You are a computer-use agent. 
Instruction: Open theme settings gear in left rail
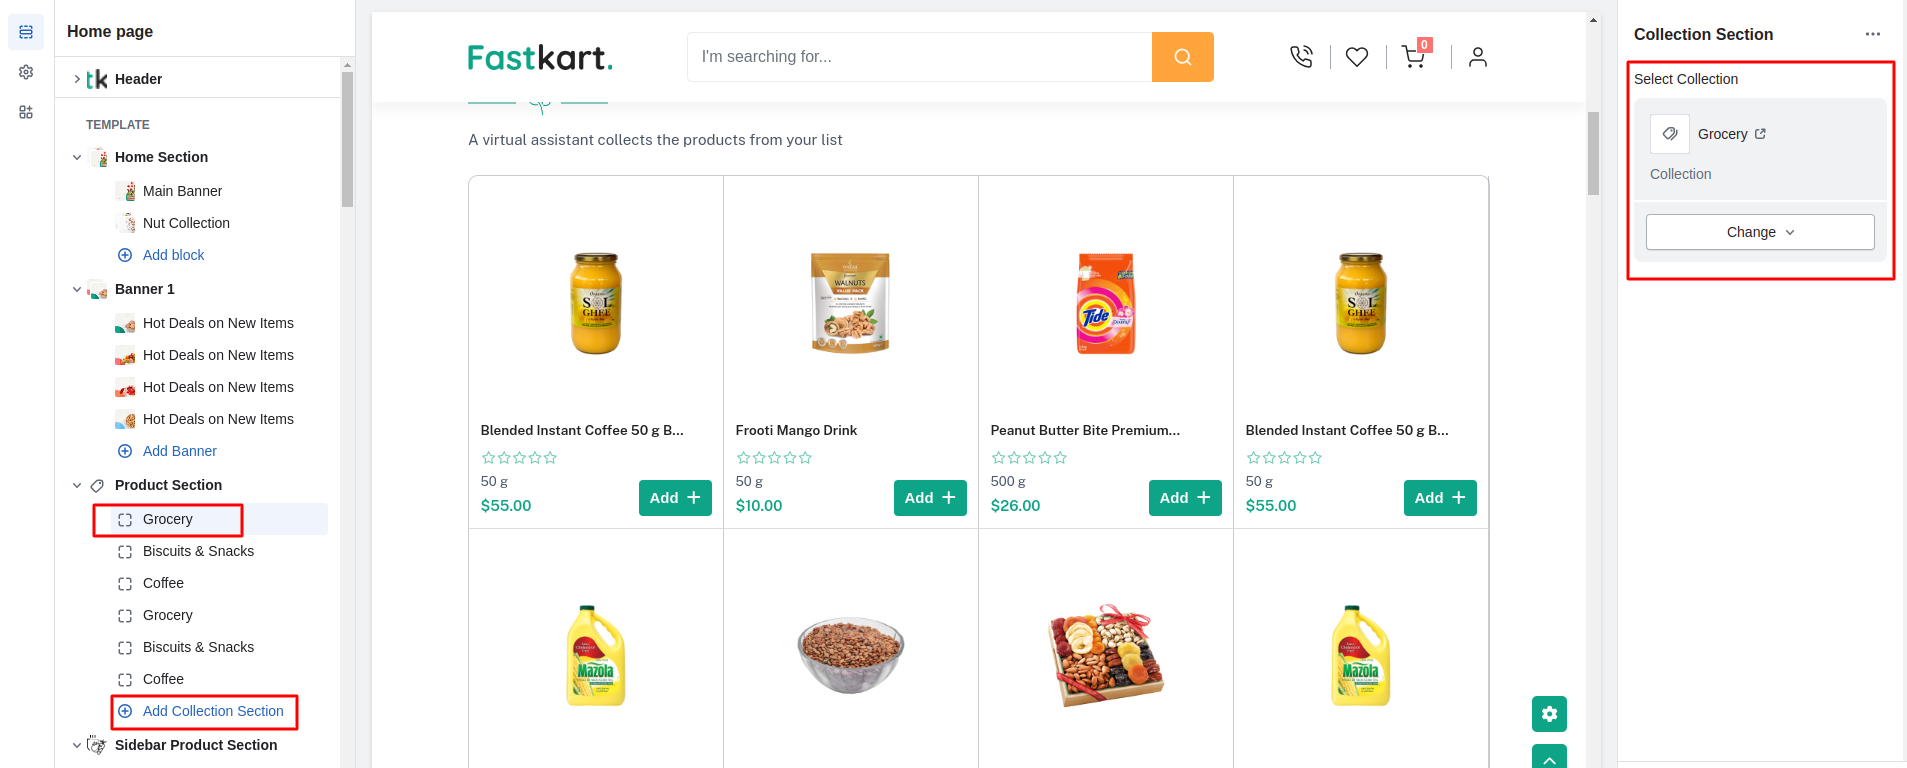pyautogui.click(x=26, y=72)
